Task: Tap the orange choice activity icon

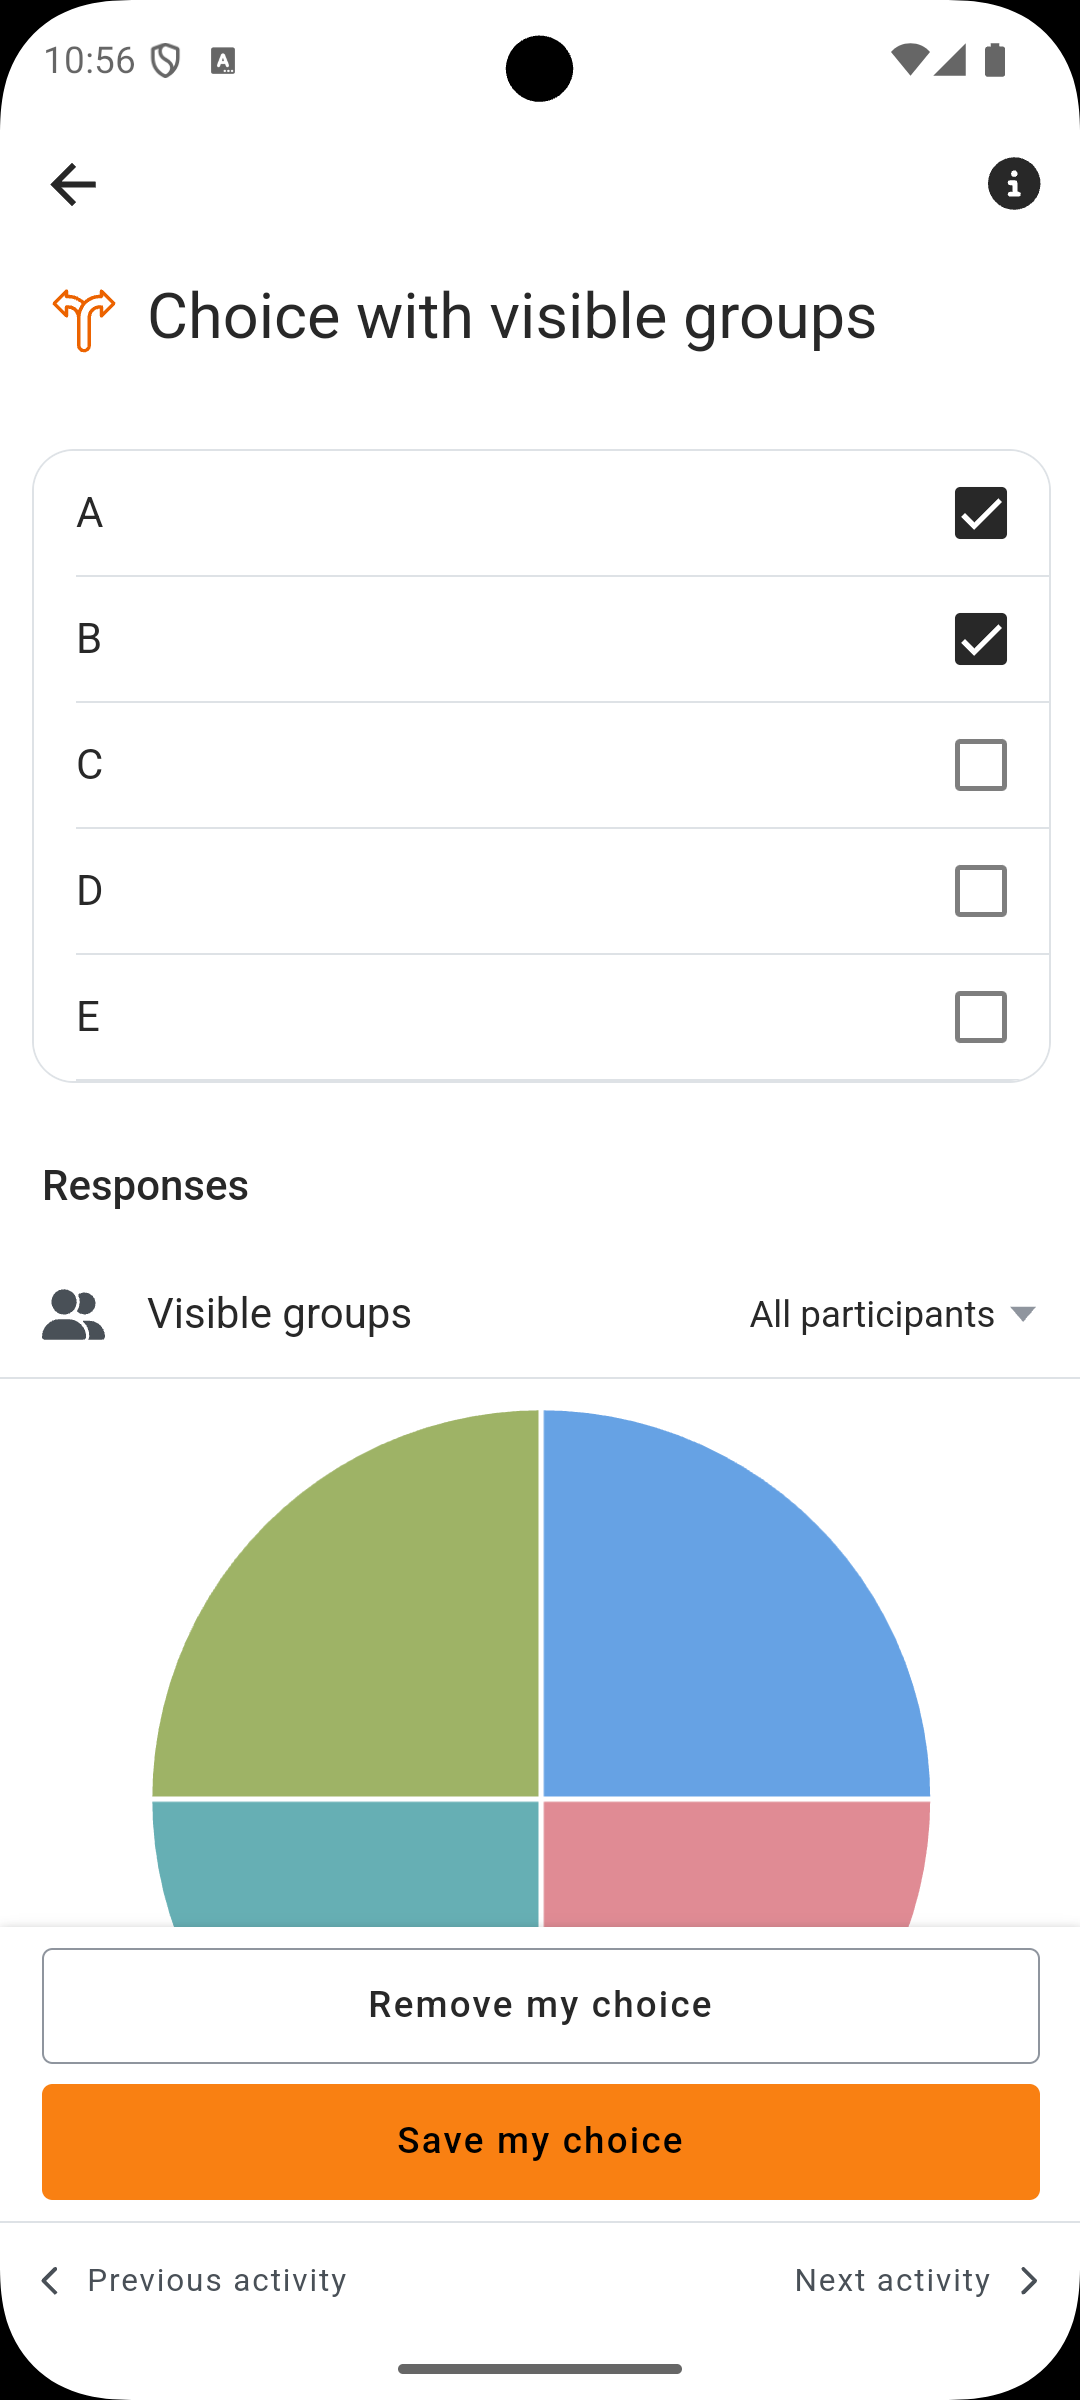Action: point(84,320)
